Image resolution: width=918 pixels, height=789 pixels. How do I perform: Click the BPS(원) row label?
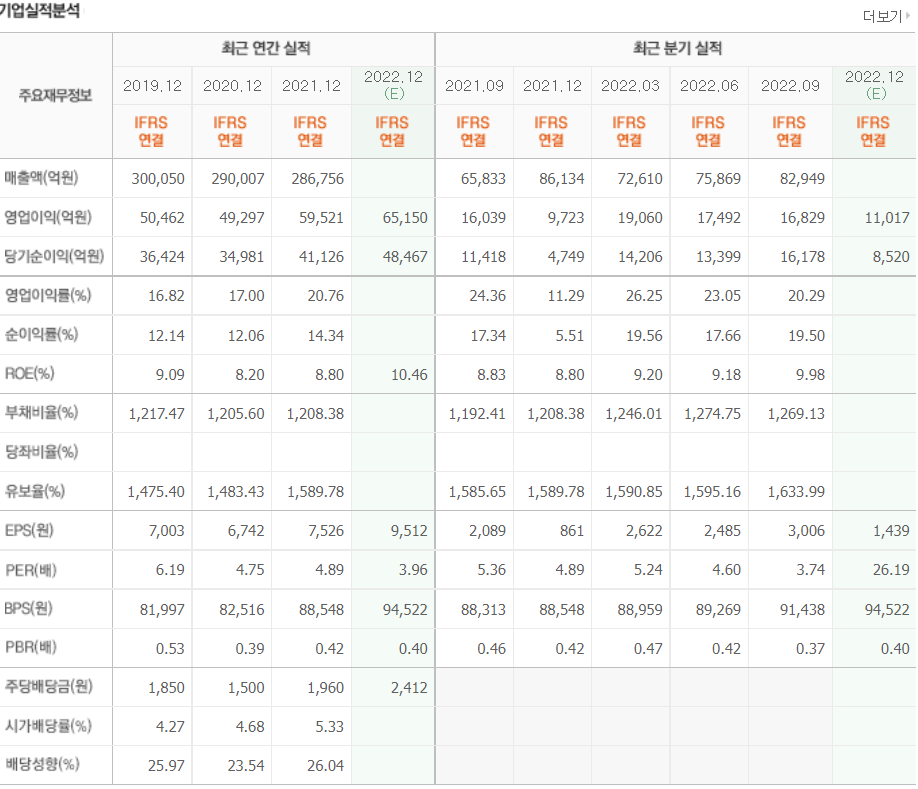28,609
